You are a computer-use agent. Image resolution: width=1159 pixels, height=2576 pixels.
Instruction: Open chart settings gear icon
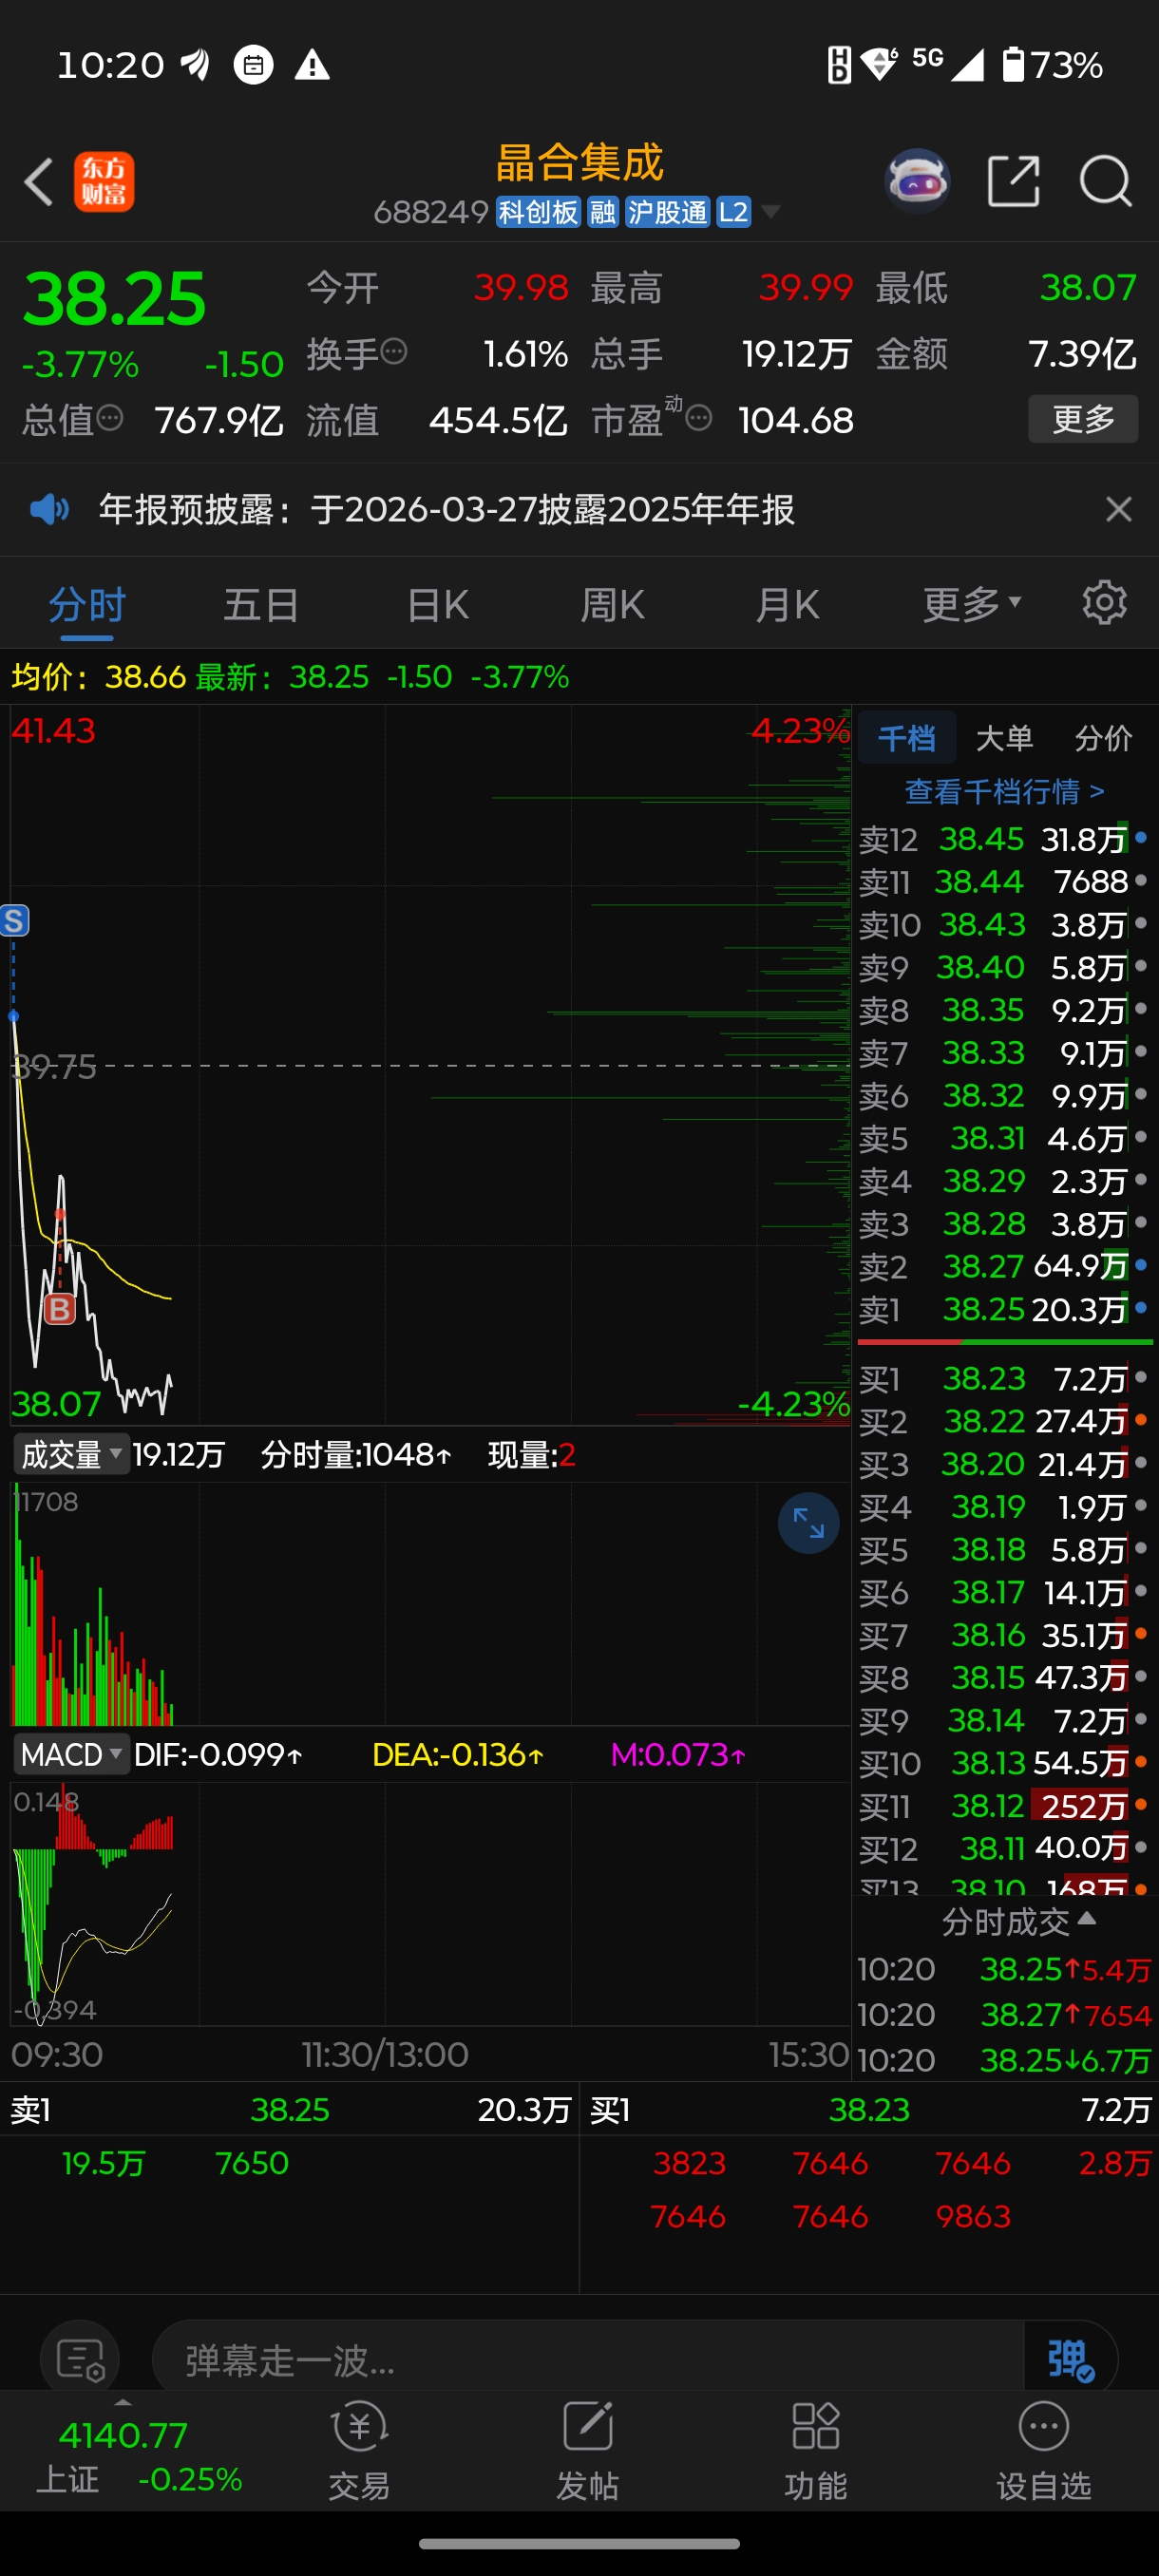[1104, 603]
